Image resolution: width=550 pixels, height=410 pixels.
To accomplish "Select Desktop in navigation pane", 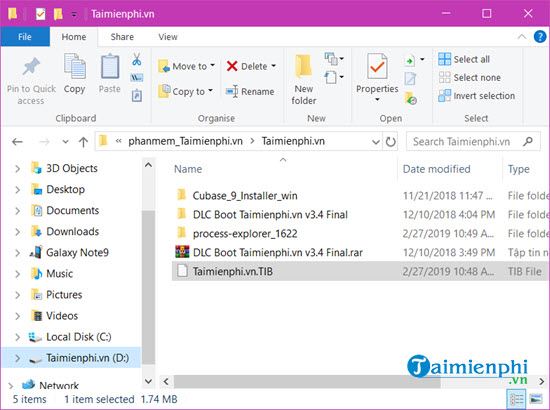I will click(65, 190).
